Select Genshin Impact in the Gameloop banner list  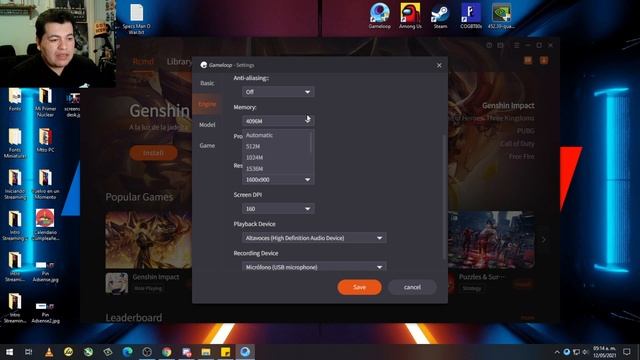[508, 105]
